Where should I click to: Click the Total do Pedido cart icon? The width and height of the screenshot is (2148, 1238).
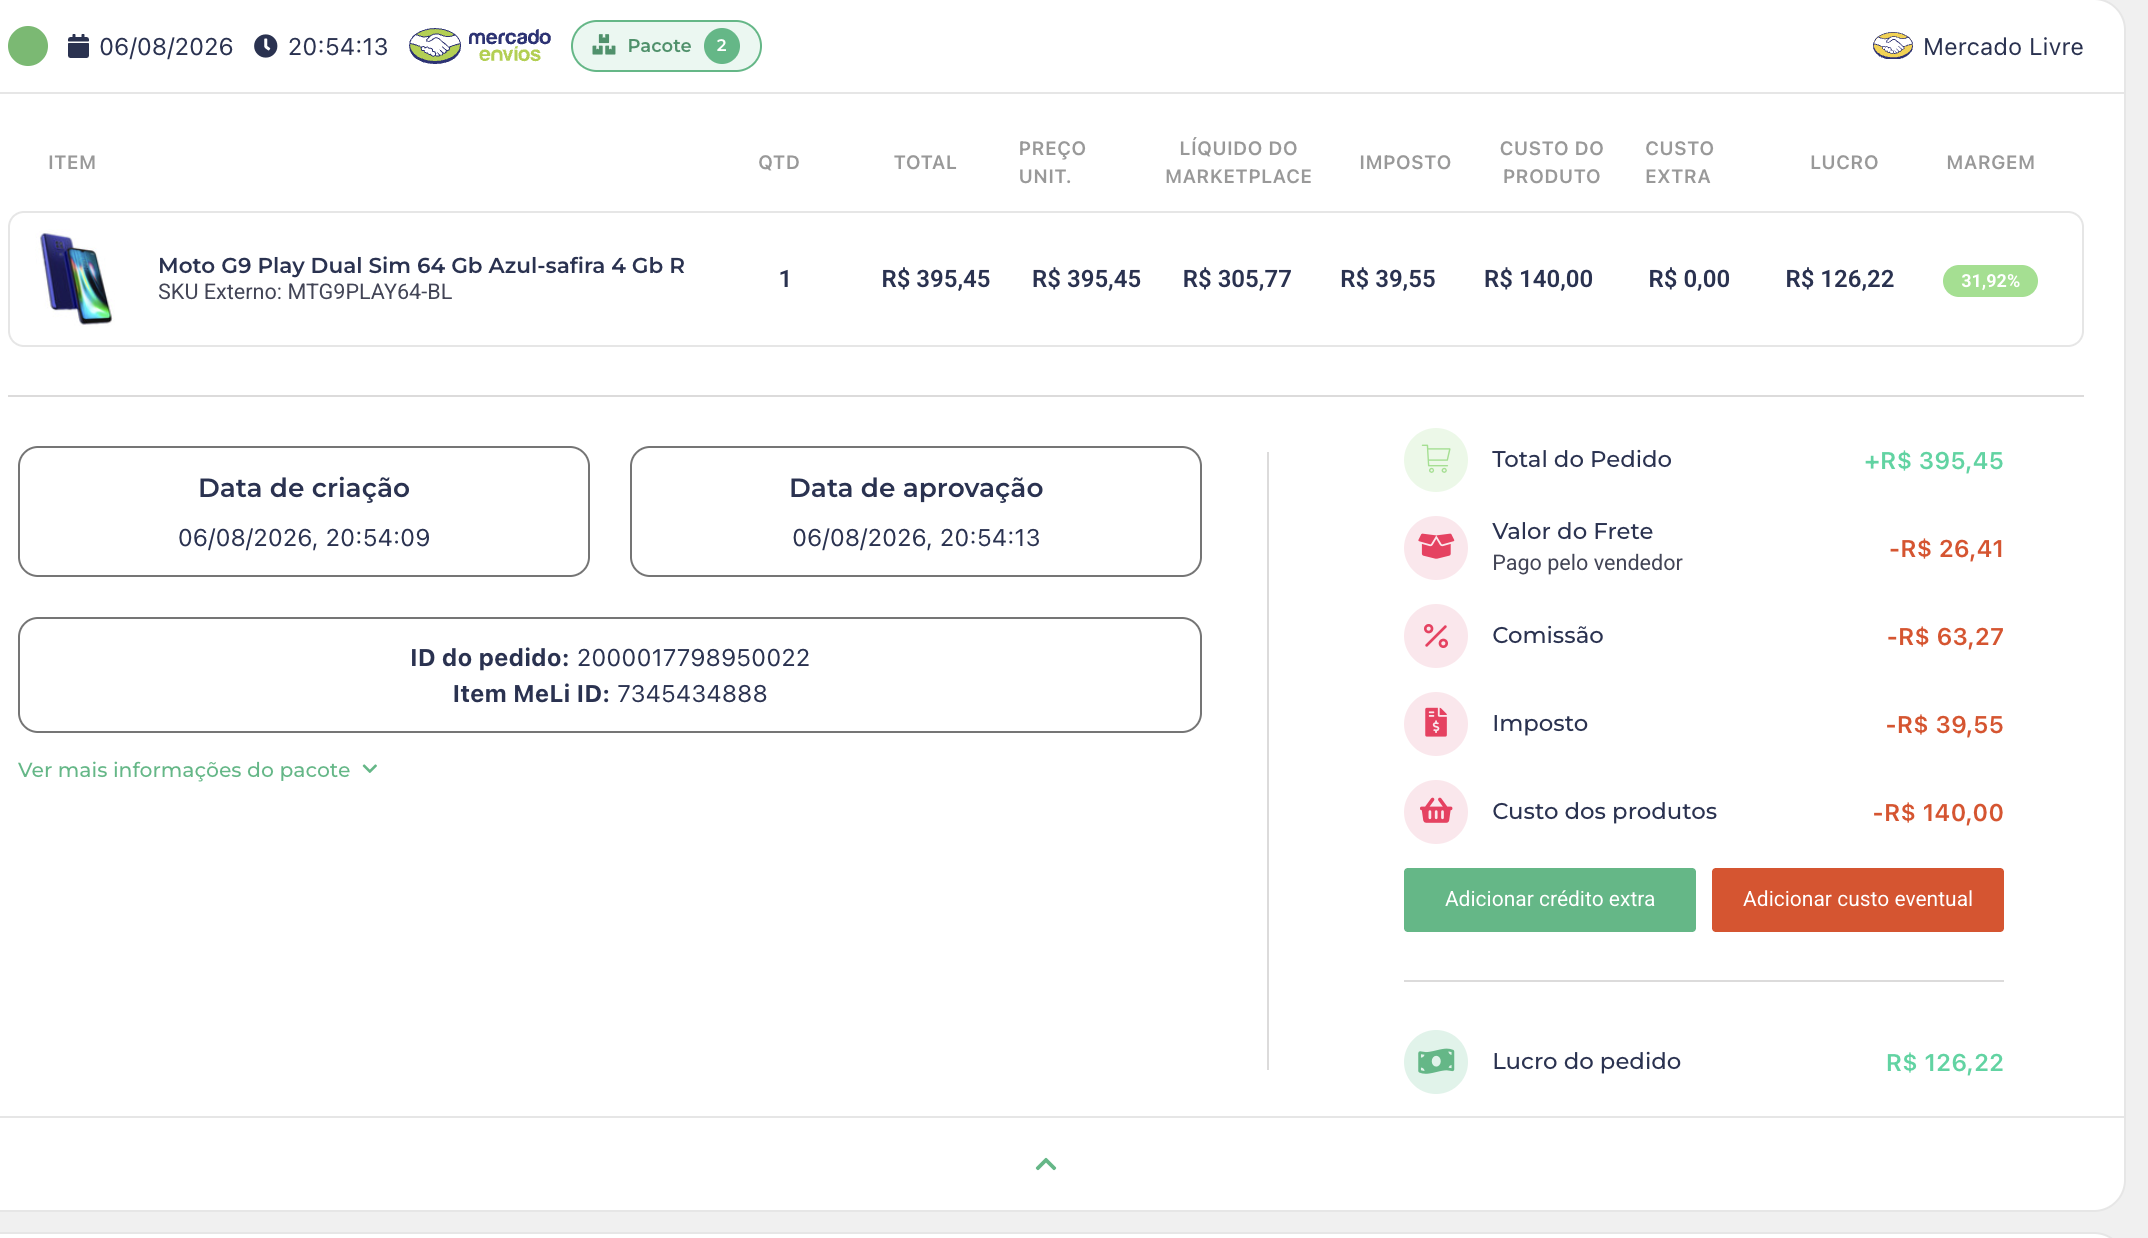coord(1436,460)
